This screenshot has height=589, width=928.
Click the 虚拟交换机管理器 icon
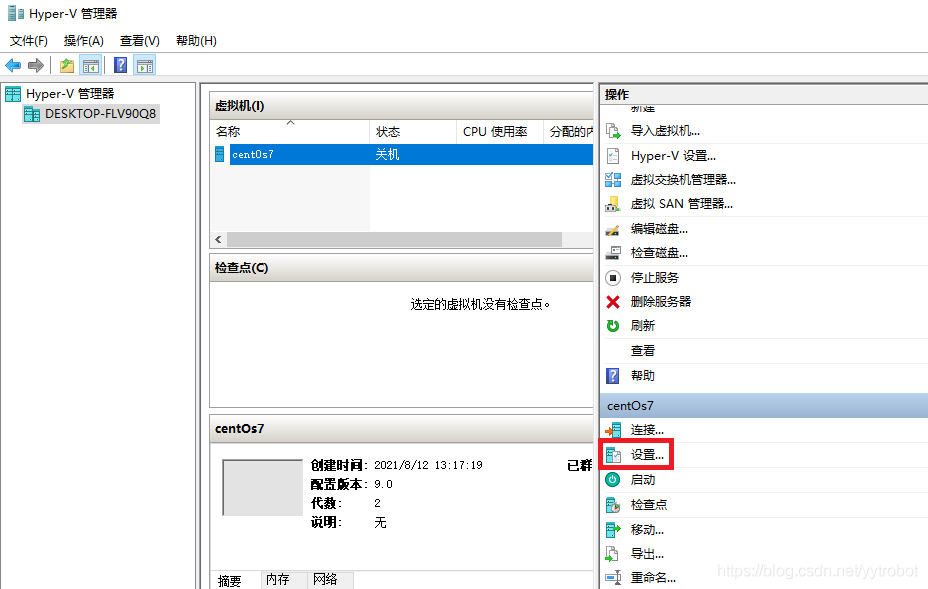613,180
